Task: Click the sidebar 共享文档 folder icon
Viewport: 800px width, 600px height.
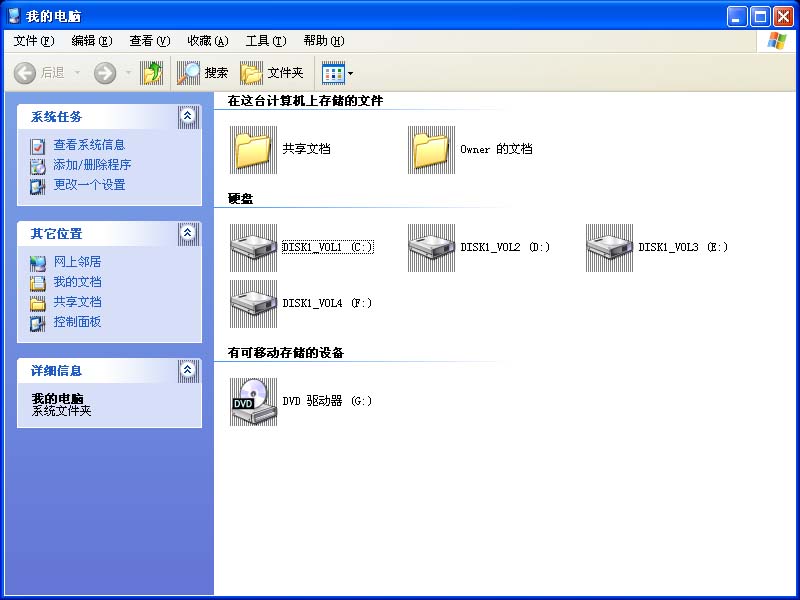Action: (37, 304)
